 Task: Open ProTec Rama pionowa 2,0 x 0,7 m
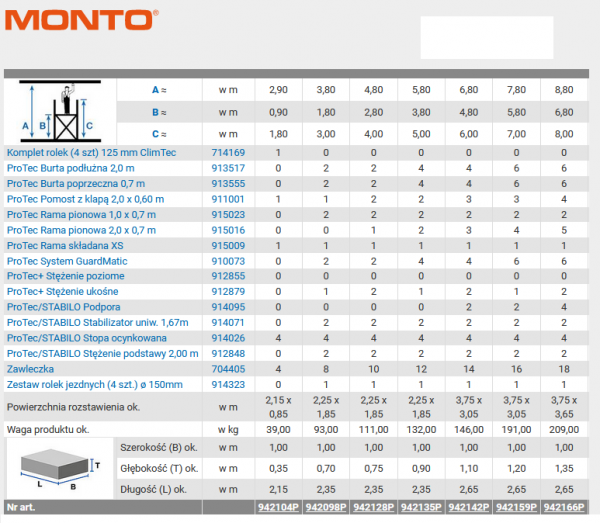tap(81, 230)
